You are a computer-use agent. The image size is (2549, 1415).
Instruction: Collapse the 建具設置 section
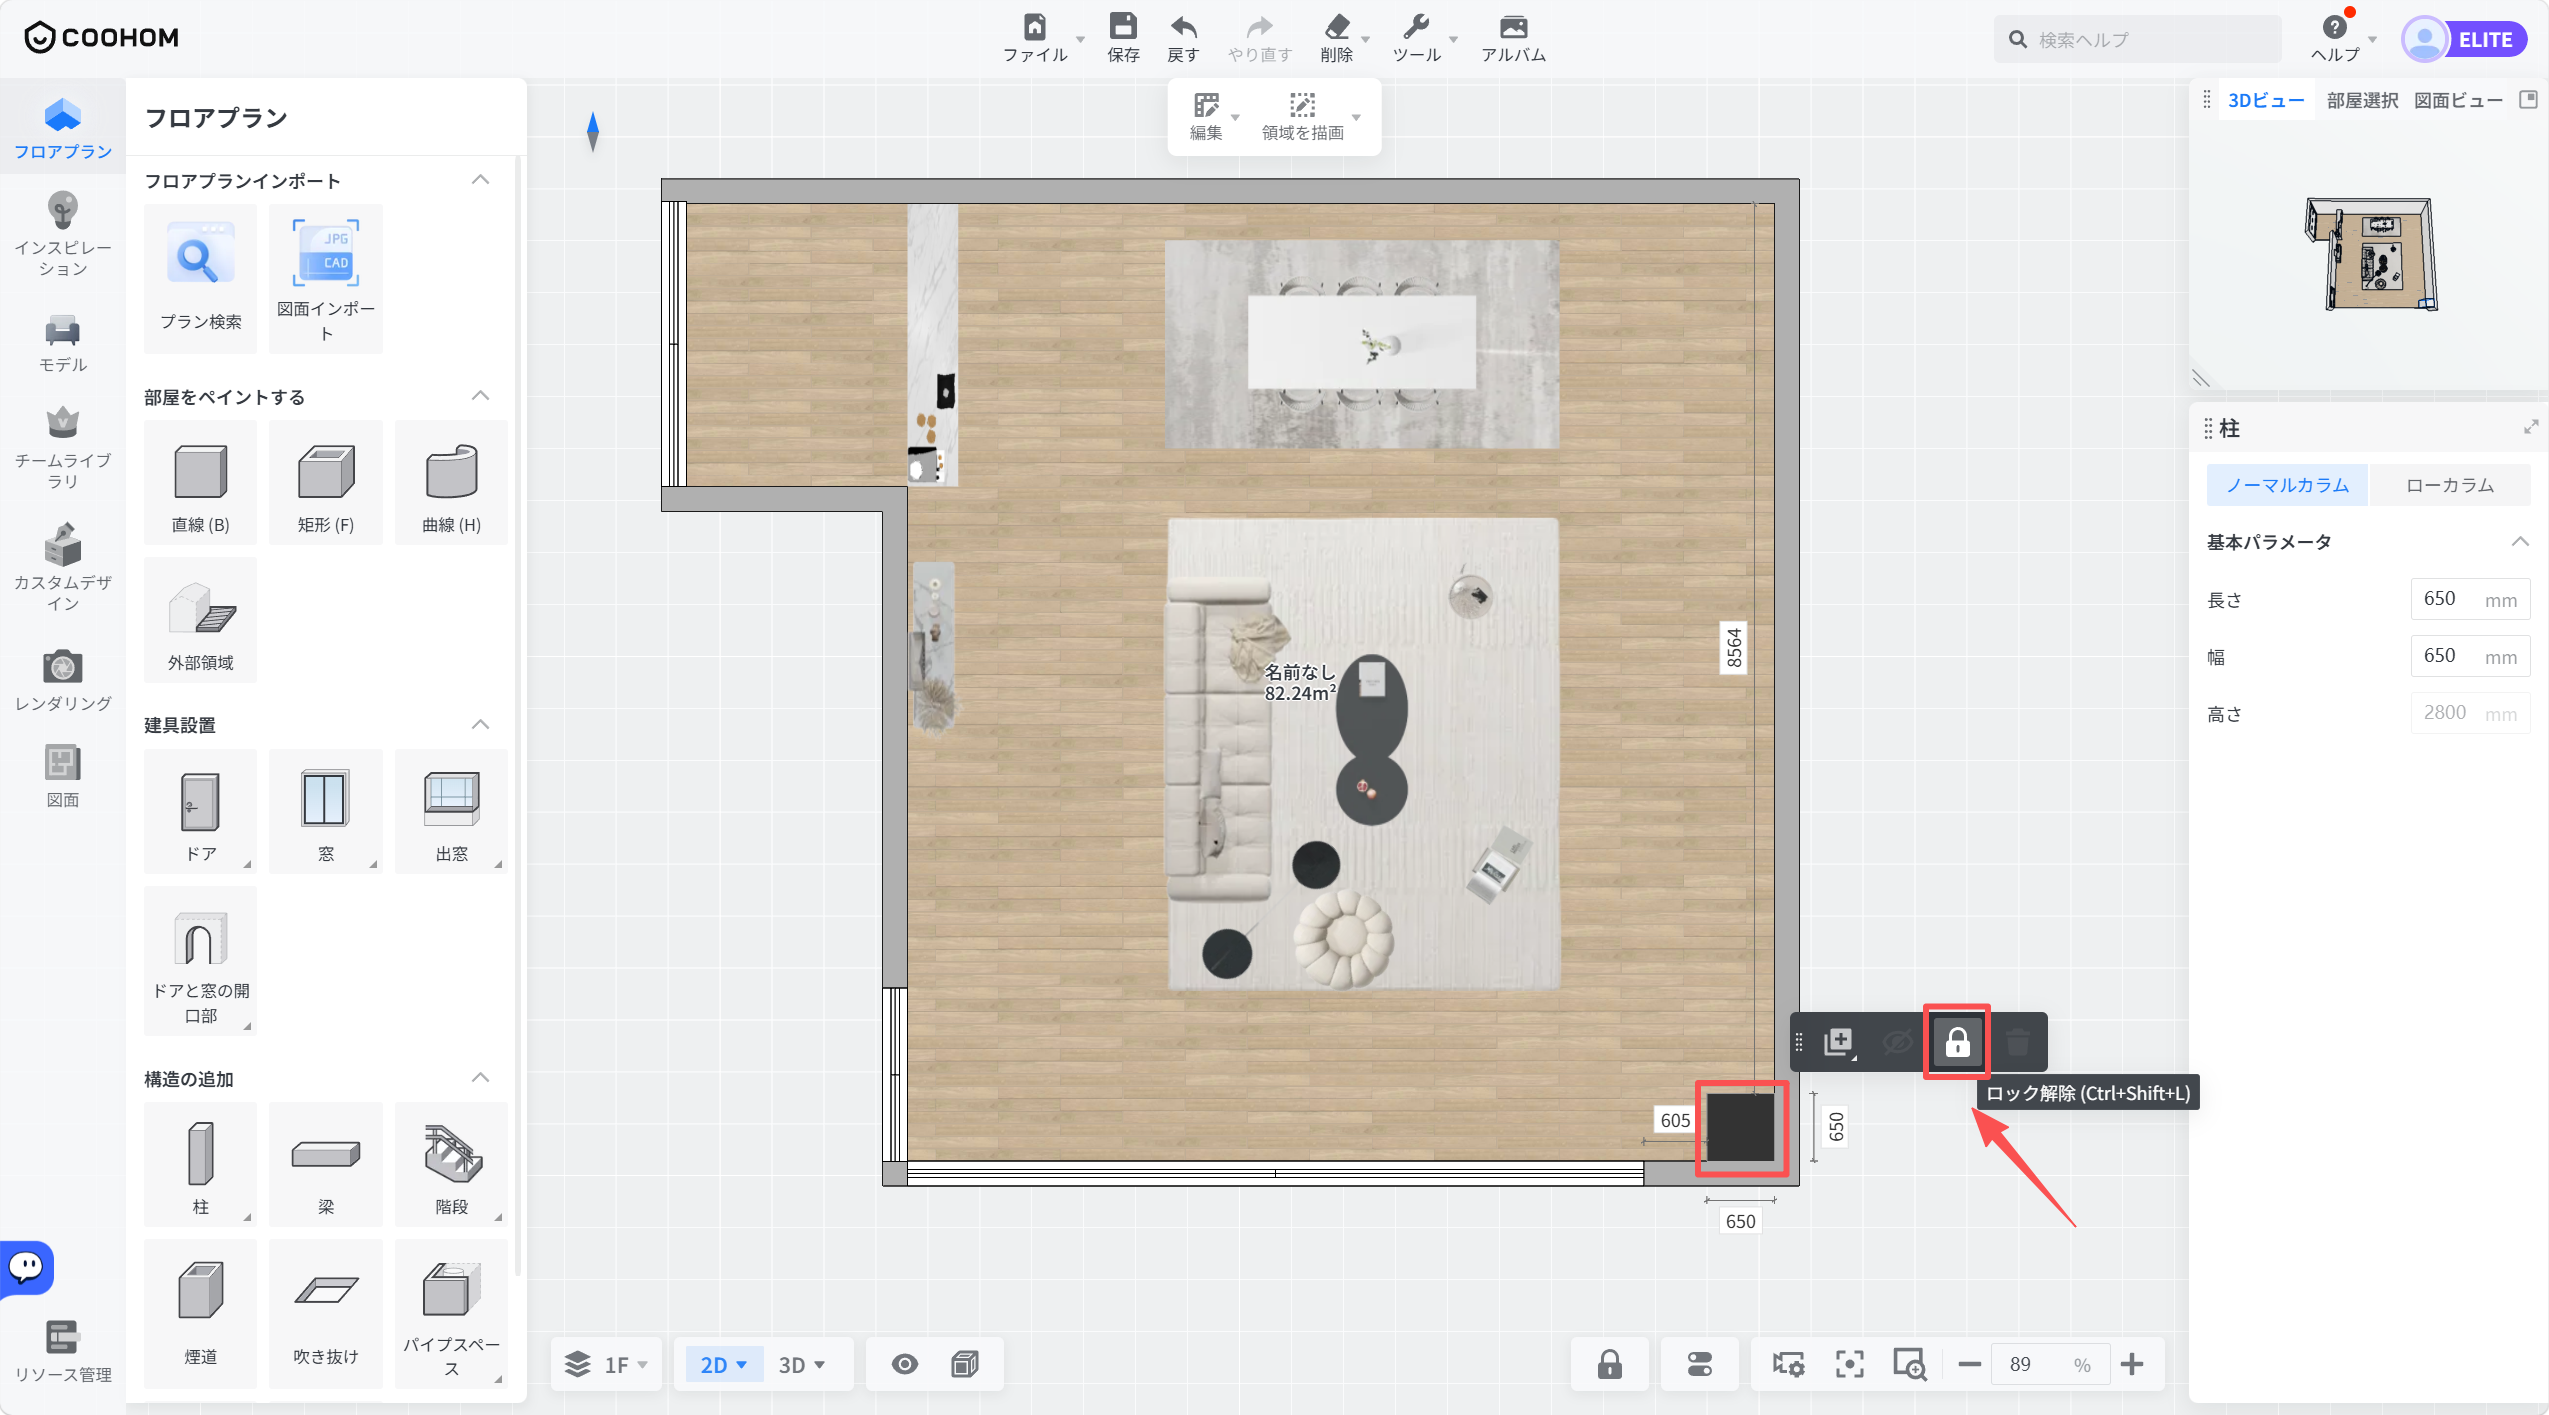480,724
